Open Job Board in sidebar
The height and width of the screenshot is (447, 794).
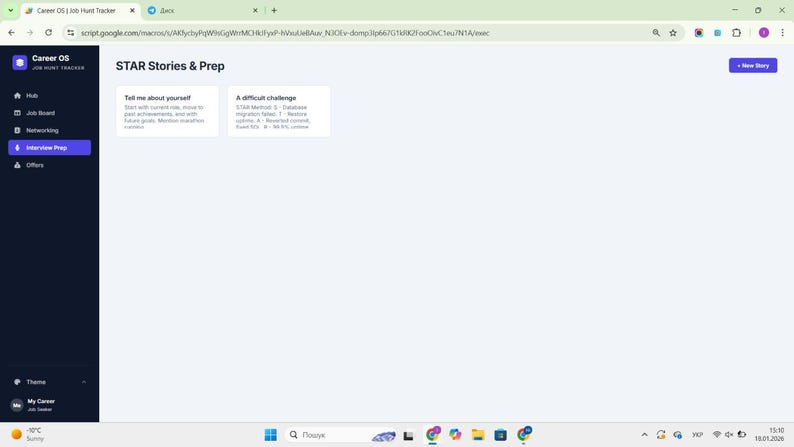[49, 113]
